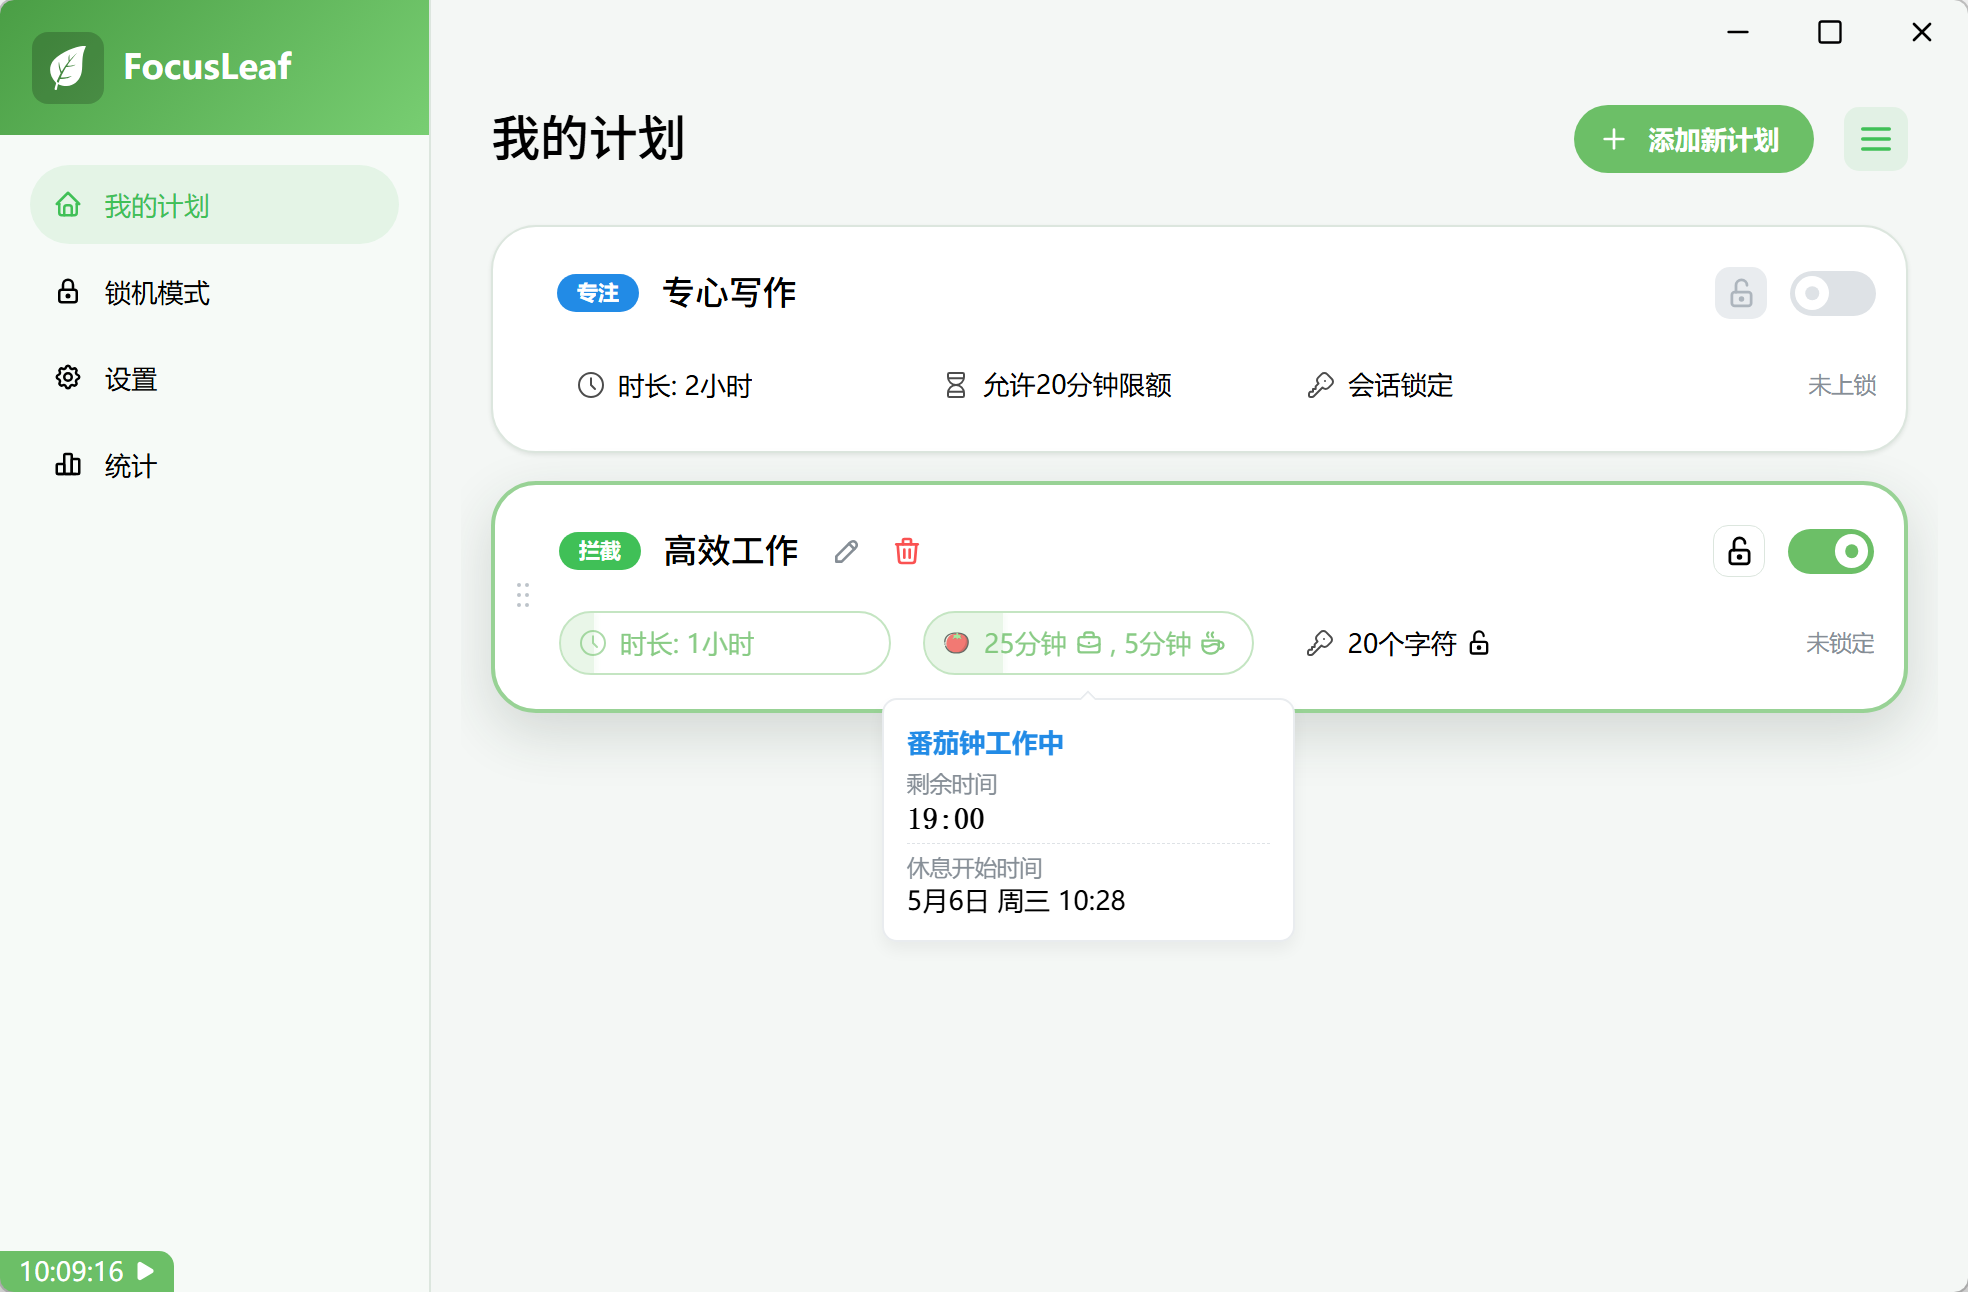This screenshot has width=1968, height=1292.
Task: Edit 高效工作 with the pencil icon
Action: point(847,551)
